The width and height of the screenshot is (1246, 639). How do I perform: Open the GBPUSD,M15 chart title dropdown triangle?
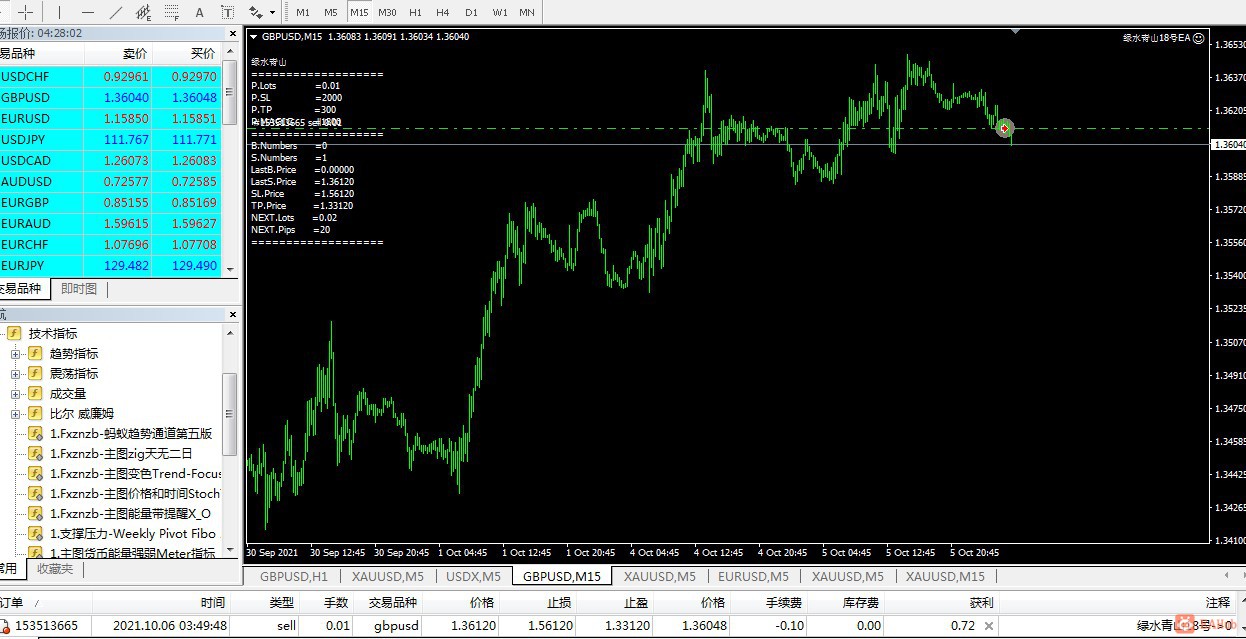coord(254,37)
